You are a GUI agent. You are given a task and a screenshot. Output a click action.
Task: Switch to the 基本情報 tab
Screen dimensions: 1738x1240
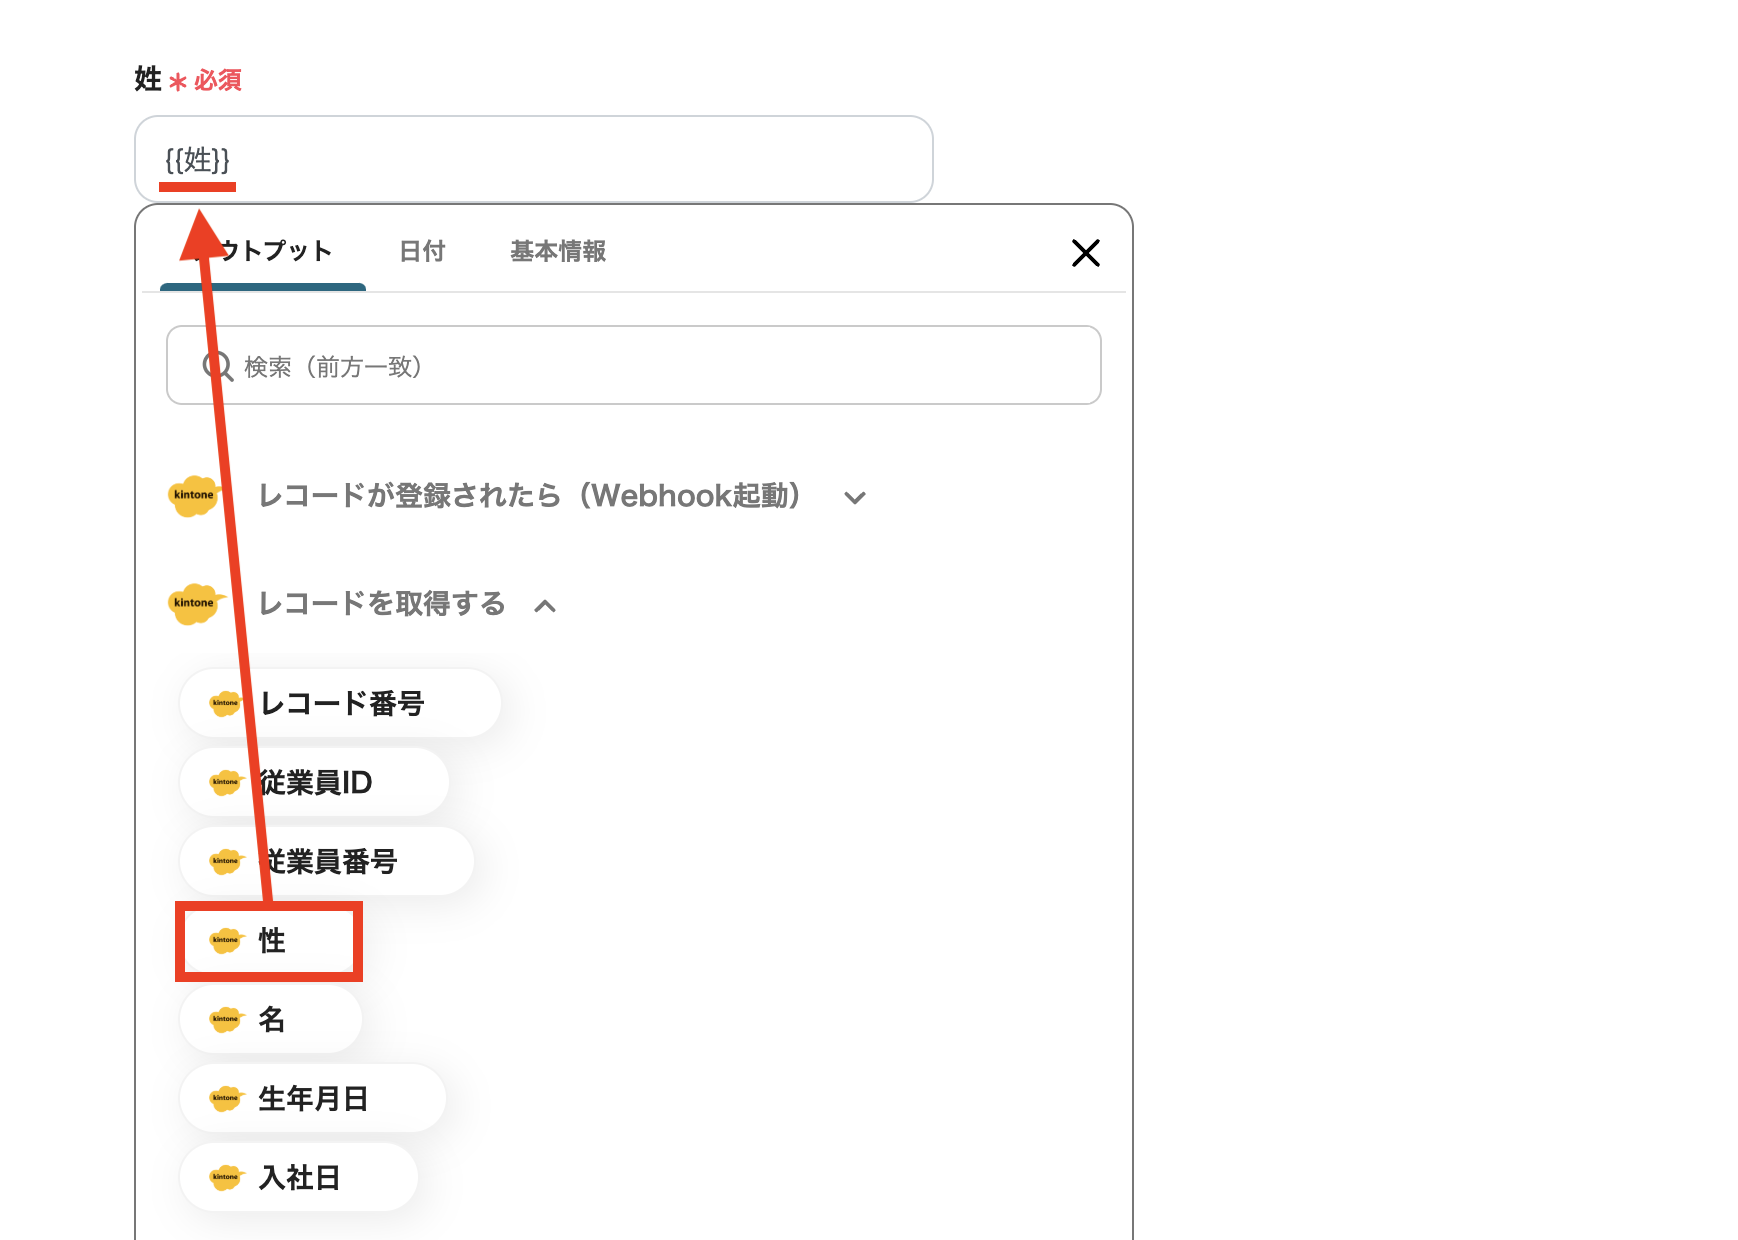pos(556,252)
